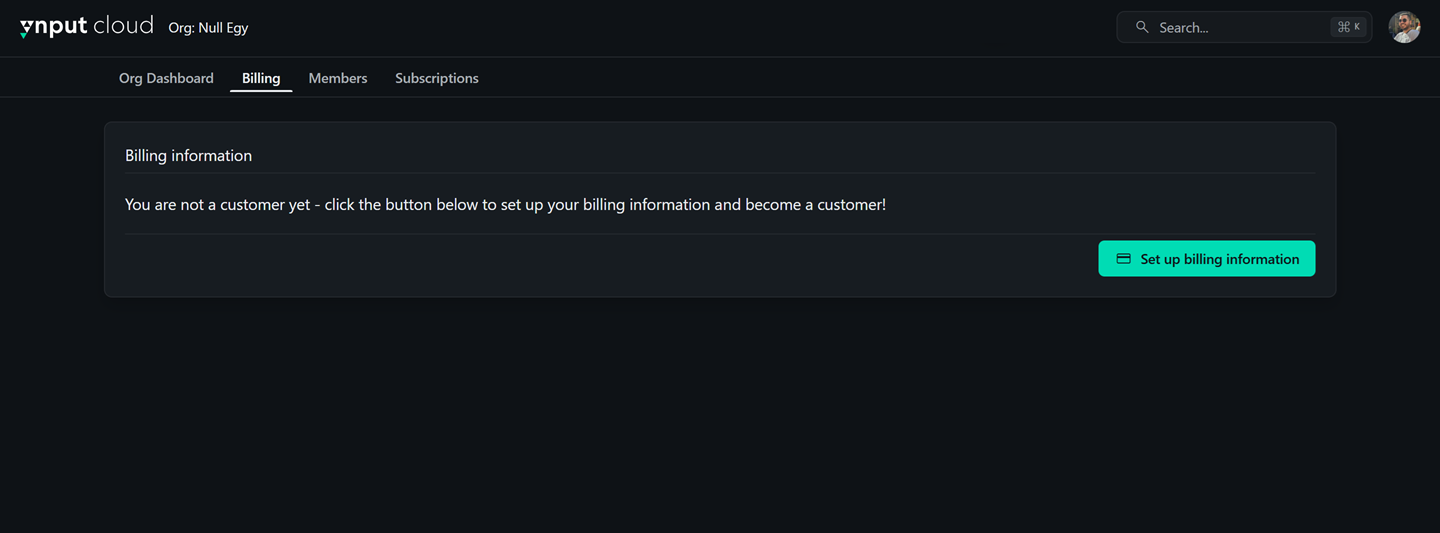Viewport: 1440px width, 533px height.
Task: Click the ⌘K shortcut badge
Action: coord(1349,27)
